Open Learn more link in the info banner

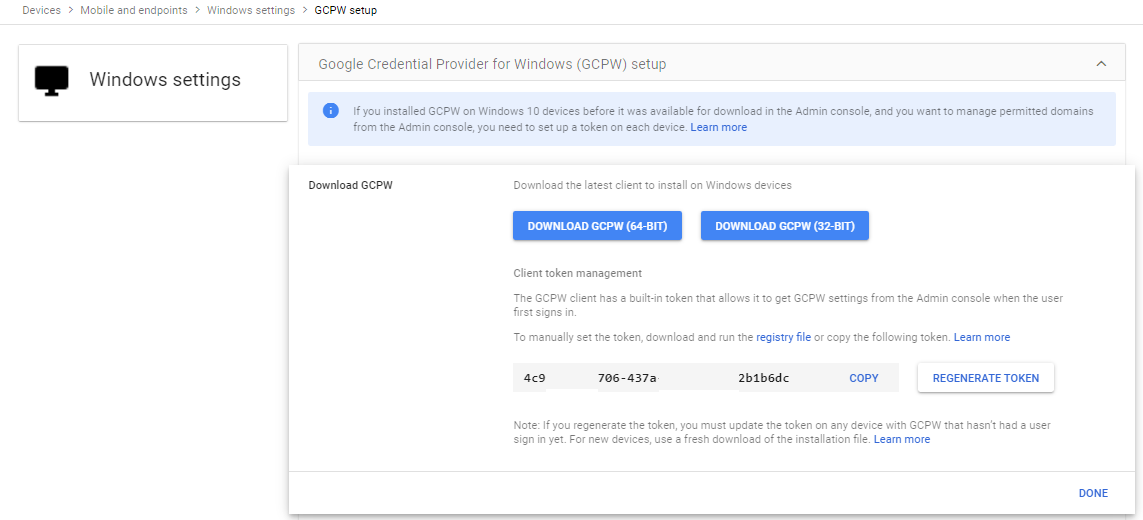click(719, 127)
